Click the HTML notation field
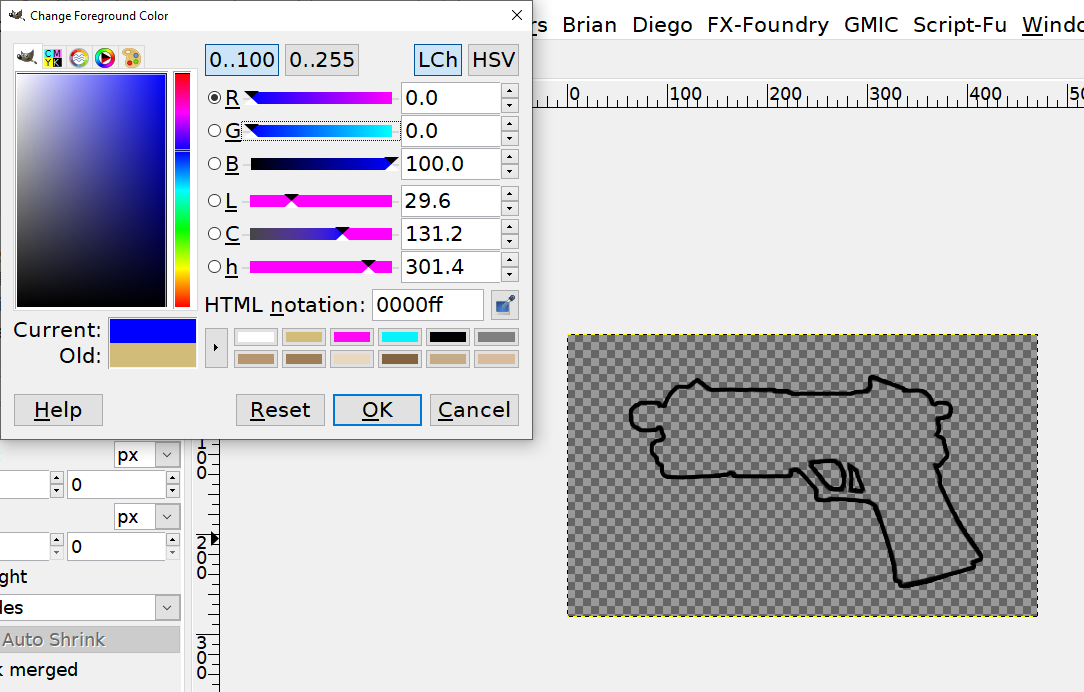 (x=428, y=305)
